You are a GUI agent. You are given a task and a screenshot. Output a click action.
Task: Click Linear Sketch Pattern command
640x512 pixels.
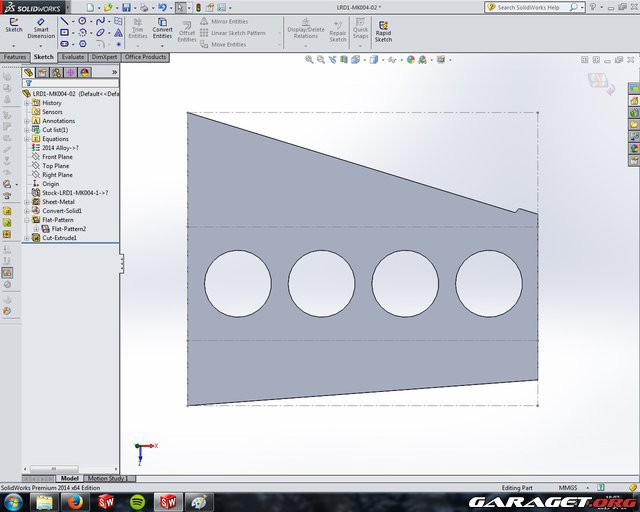click(232, 32)
